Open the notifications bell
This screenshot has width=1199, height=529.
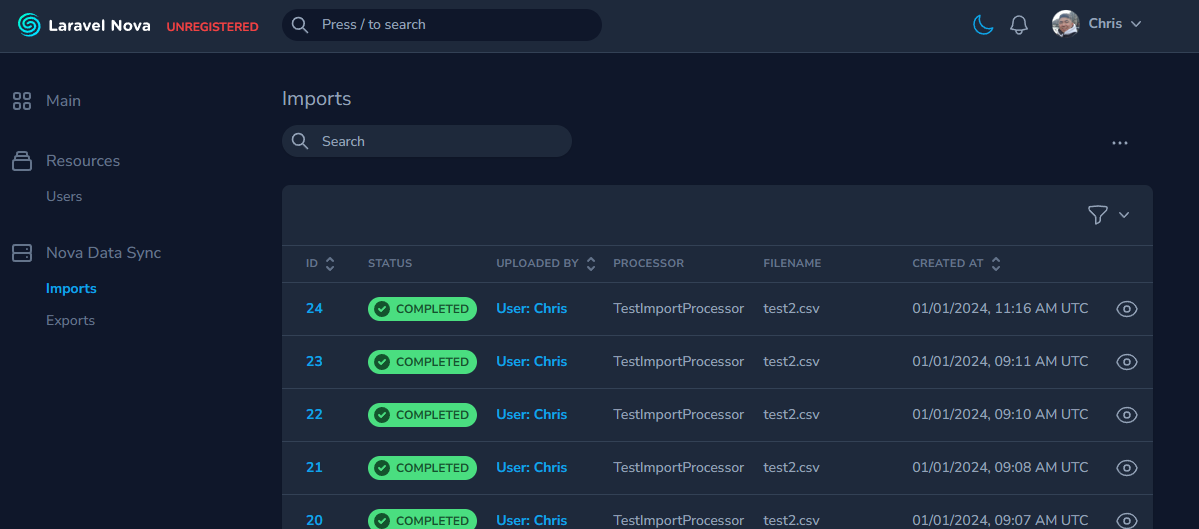1019,25
